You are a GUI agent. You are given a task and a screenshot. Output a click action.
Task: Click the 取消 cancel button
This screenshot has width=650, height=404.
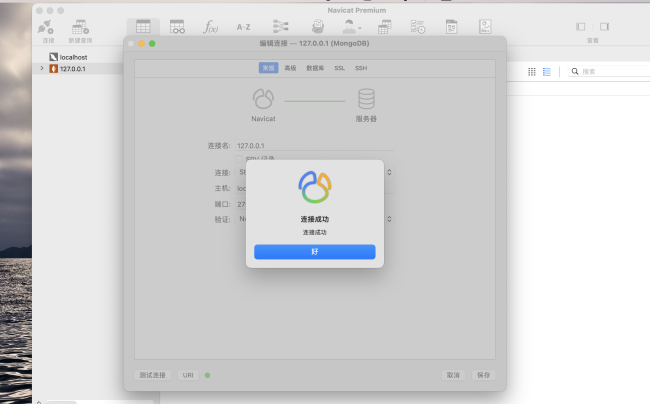[453, 375]
